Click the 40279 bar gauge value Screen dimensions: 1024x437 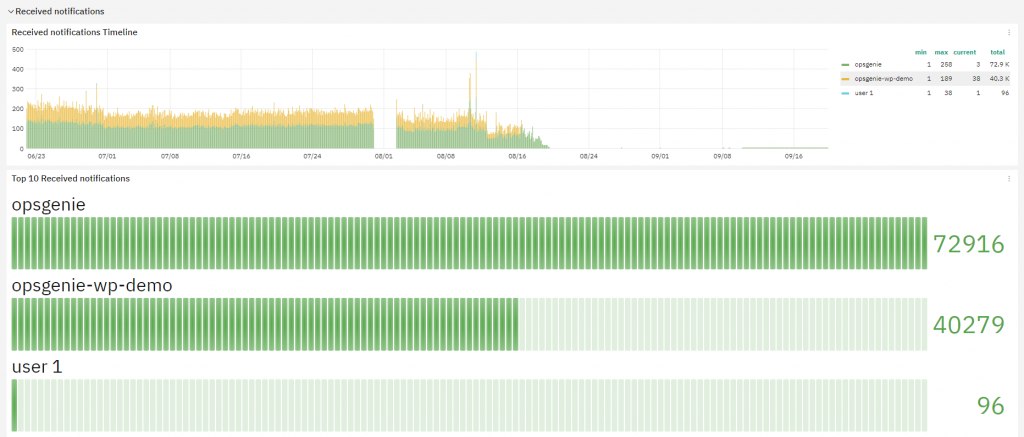[x=968, y=325]
